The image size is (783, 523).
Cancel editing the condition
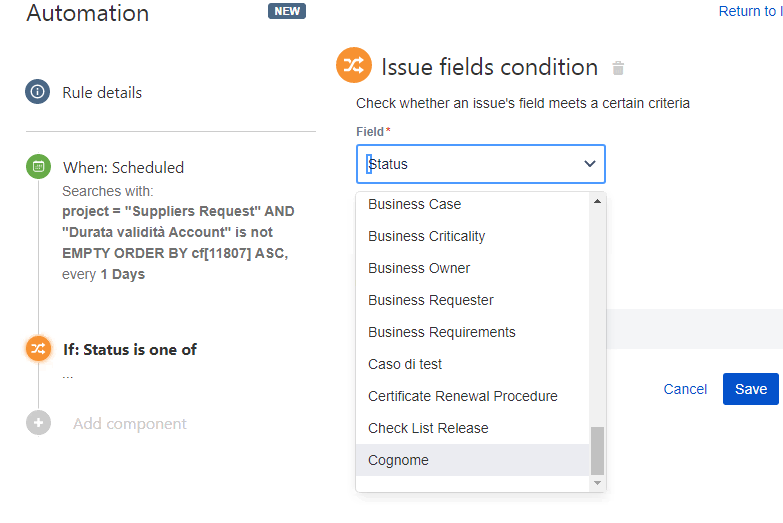[685, 389]
